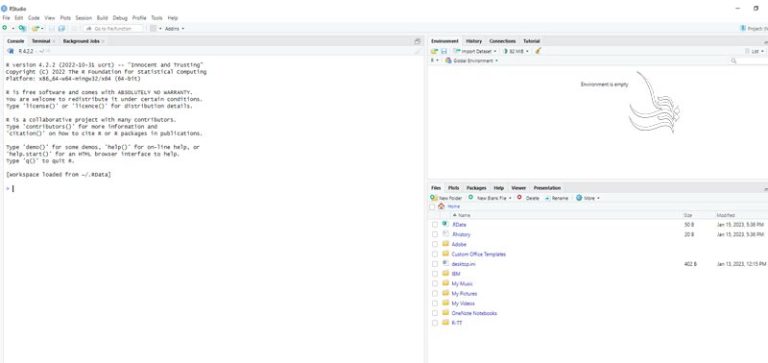768x363 pixels.
Task: Tick the checkbox for Adobe folder
Action: coord(434,244)
